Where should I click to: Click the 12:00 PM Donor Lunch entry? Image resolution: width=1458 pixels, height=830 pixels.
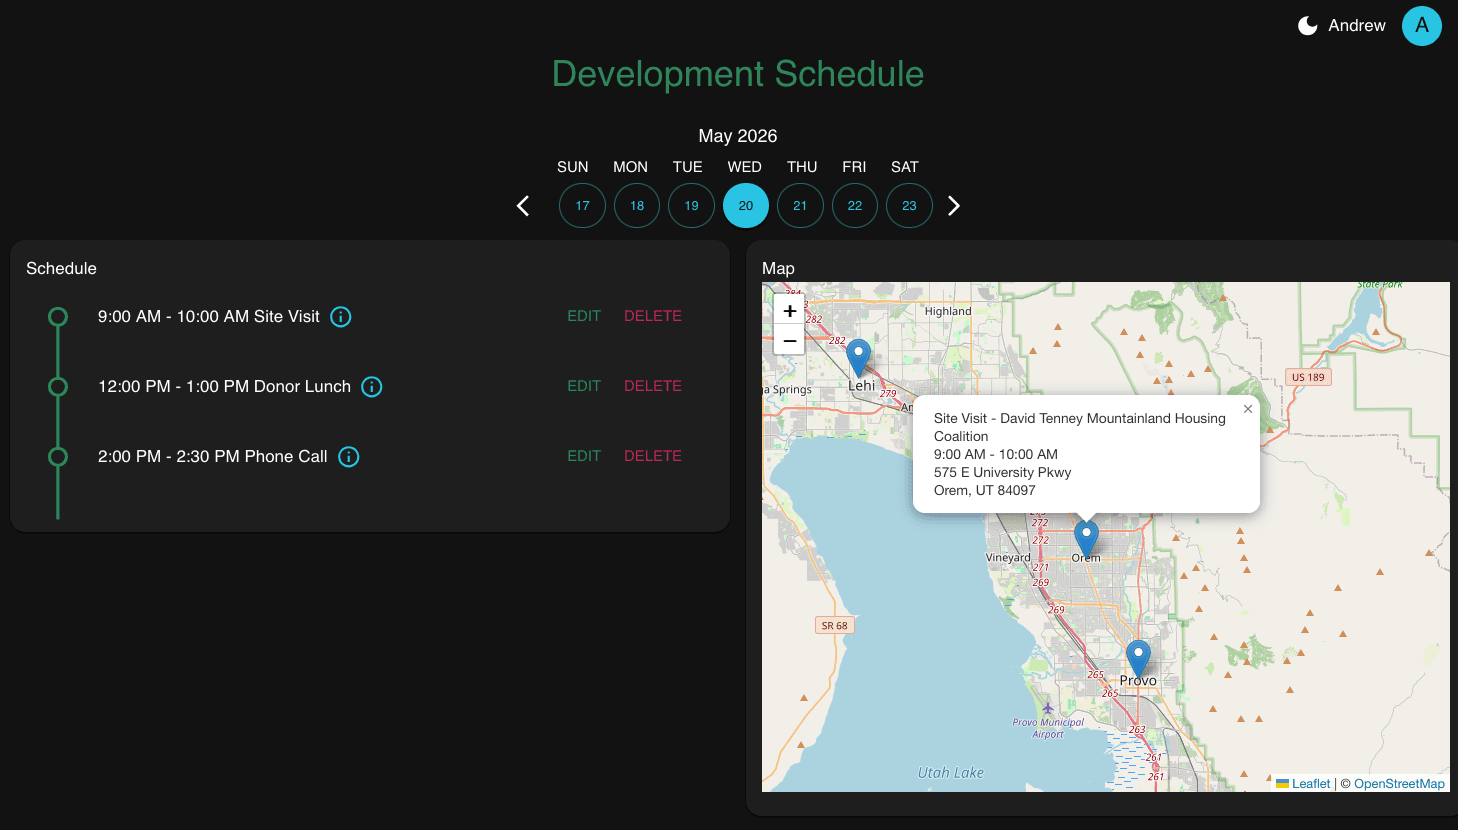[x=224, y=387]
